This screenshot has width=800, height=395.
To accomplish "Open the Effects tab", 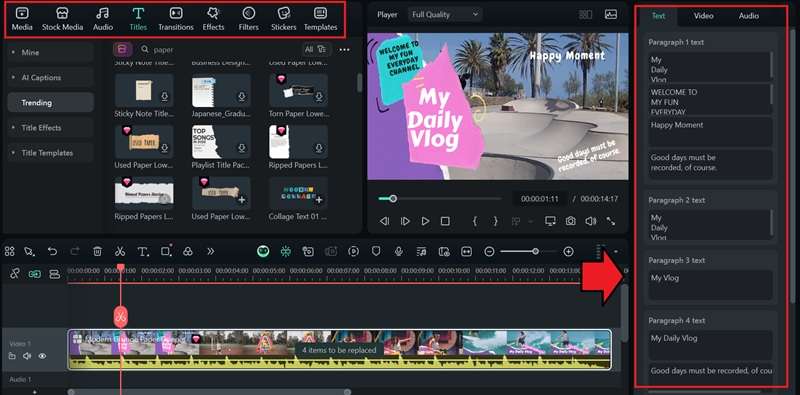I will [x=213, y=19].
